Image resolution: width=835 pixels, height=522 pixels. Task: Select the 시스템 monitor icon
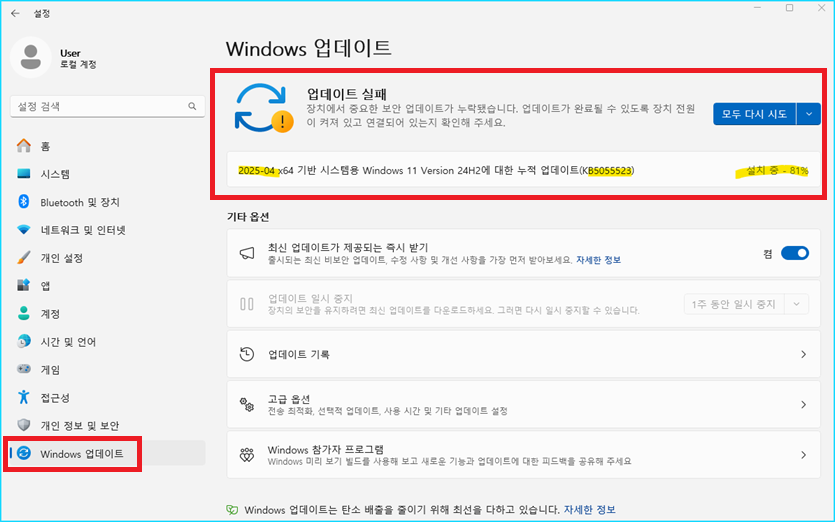click(24, 174)
